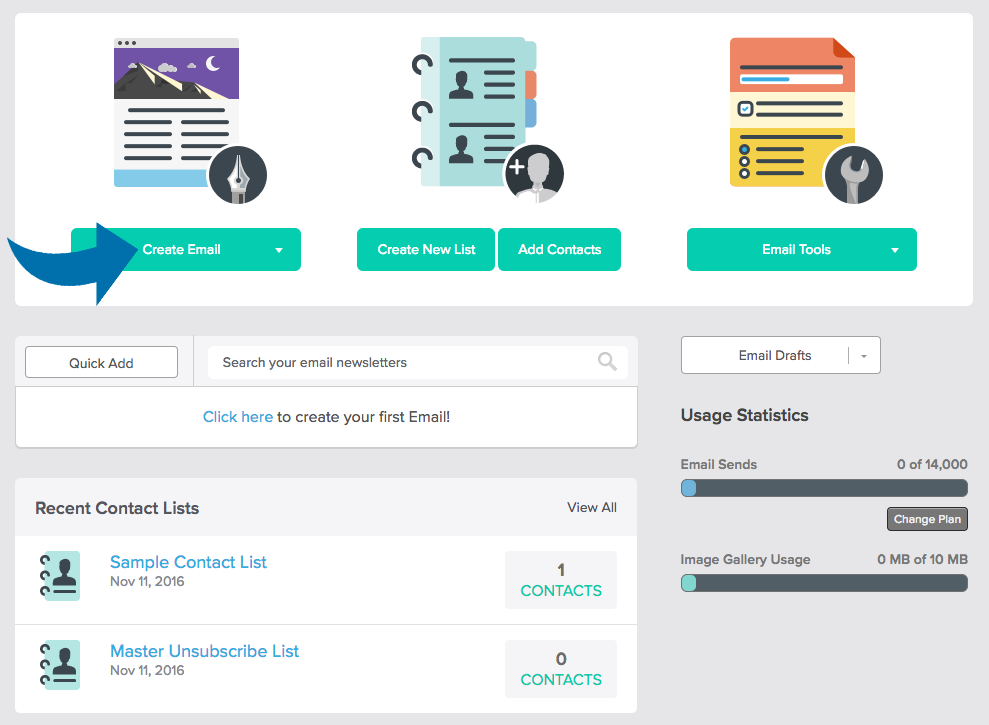
Task: Click View All contact lists
Action: [x=591, y=507]
